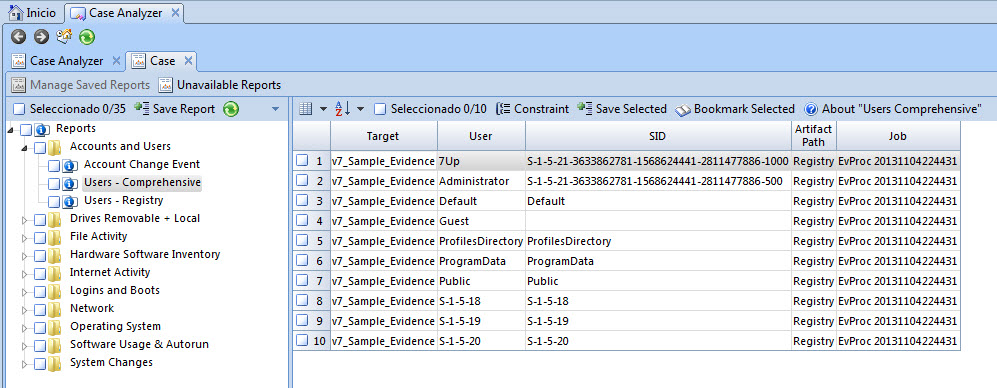This screenshot has width=997, height=388.
Task: Click the Reports root info icon
Action: pyautogui.click(x=42, y=130)
